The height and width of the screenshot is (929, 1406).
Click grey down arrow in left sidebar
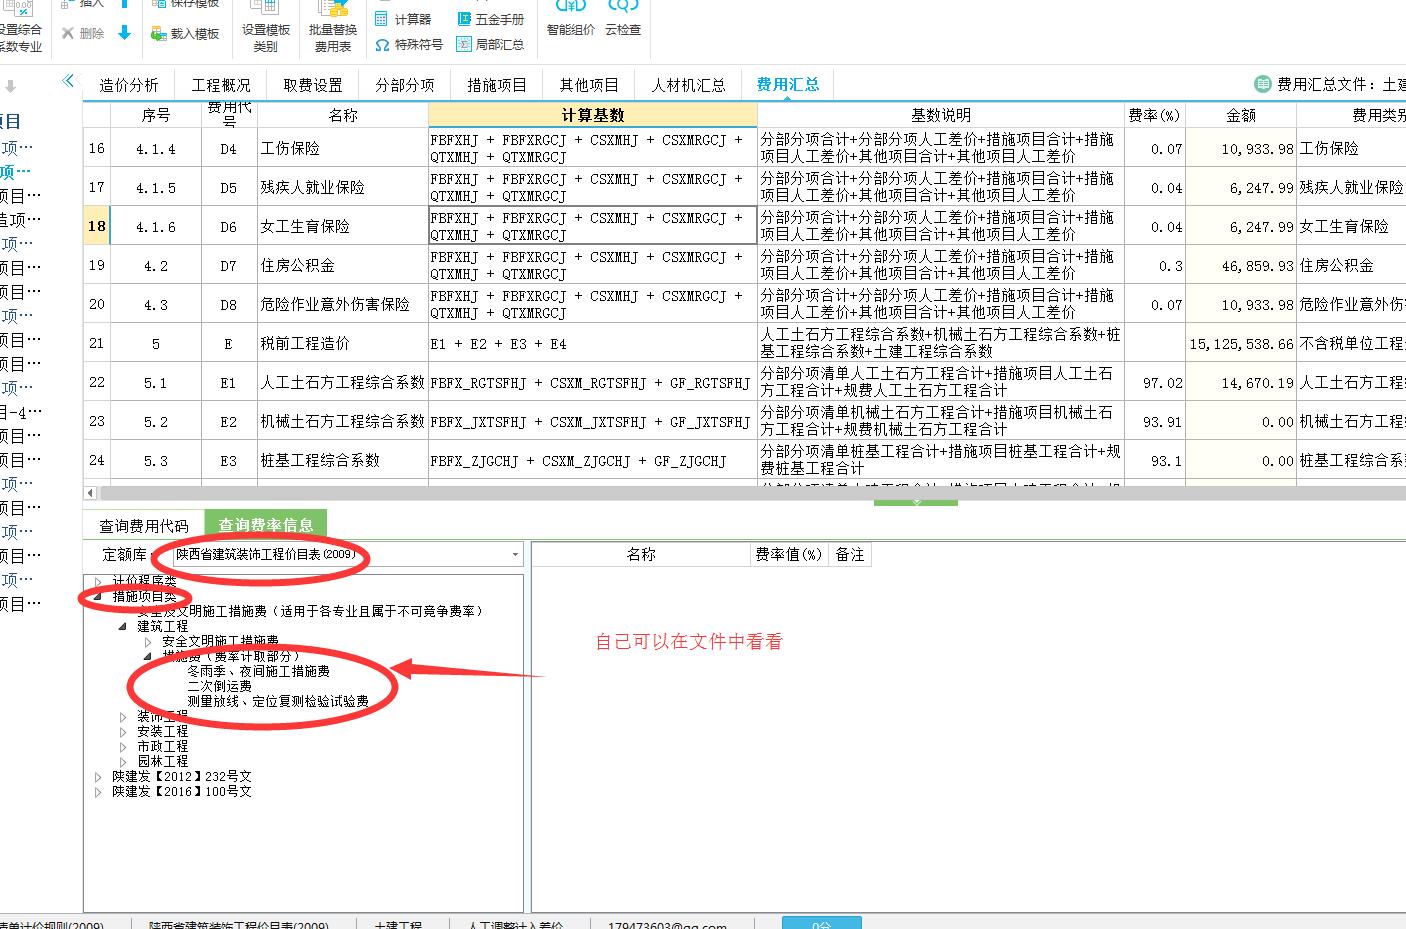click(11, 87)
